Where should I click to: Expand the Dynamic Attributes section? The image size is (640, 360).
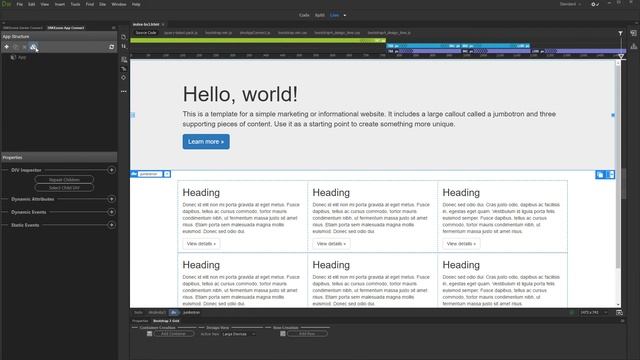tap(111, 199)
